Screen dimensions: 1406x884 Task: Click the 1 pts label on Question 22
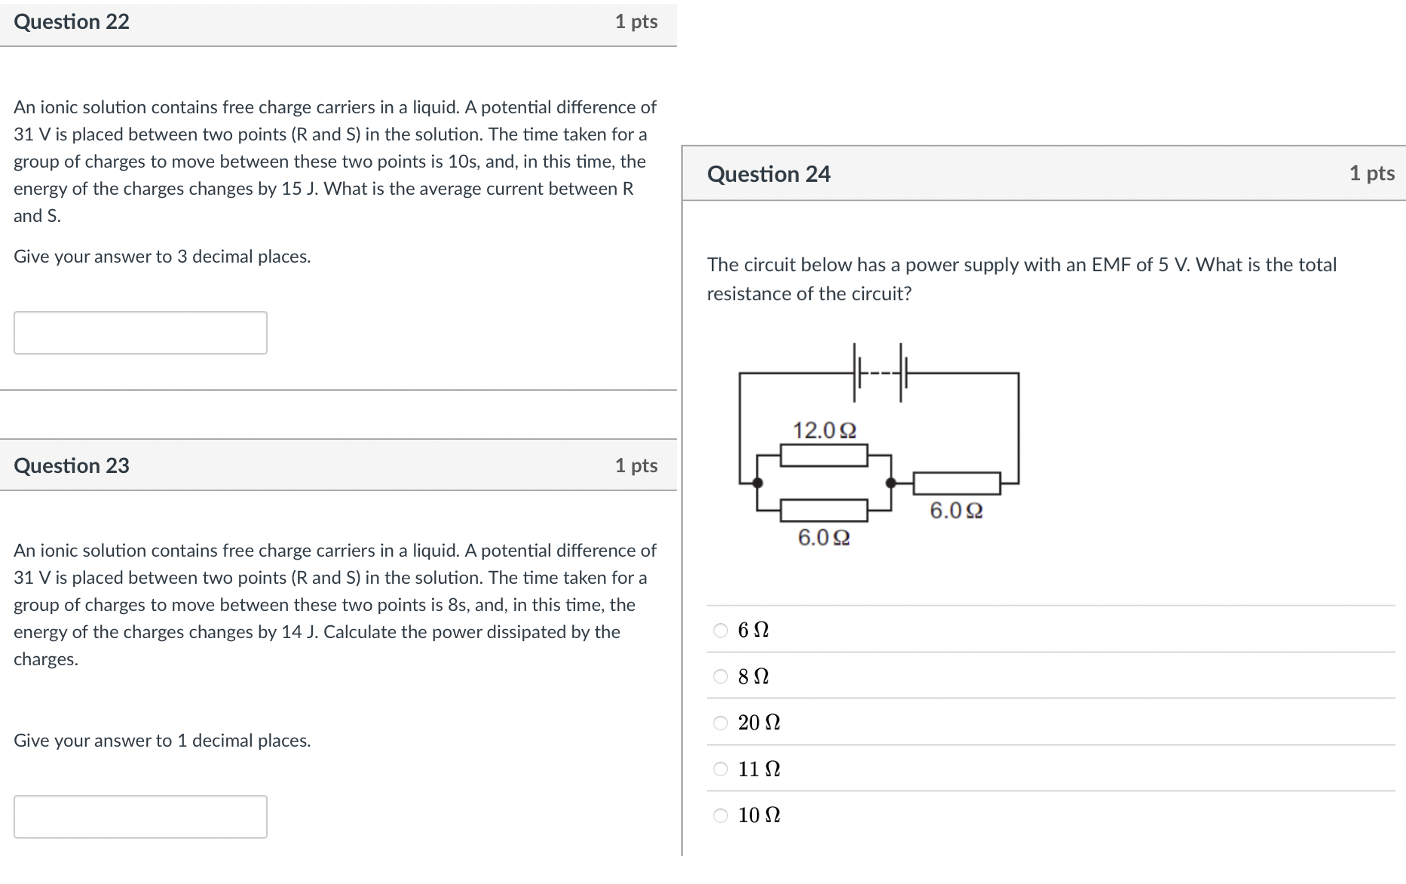tap(637, 21)
